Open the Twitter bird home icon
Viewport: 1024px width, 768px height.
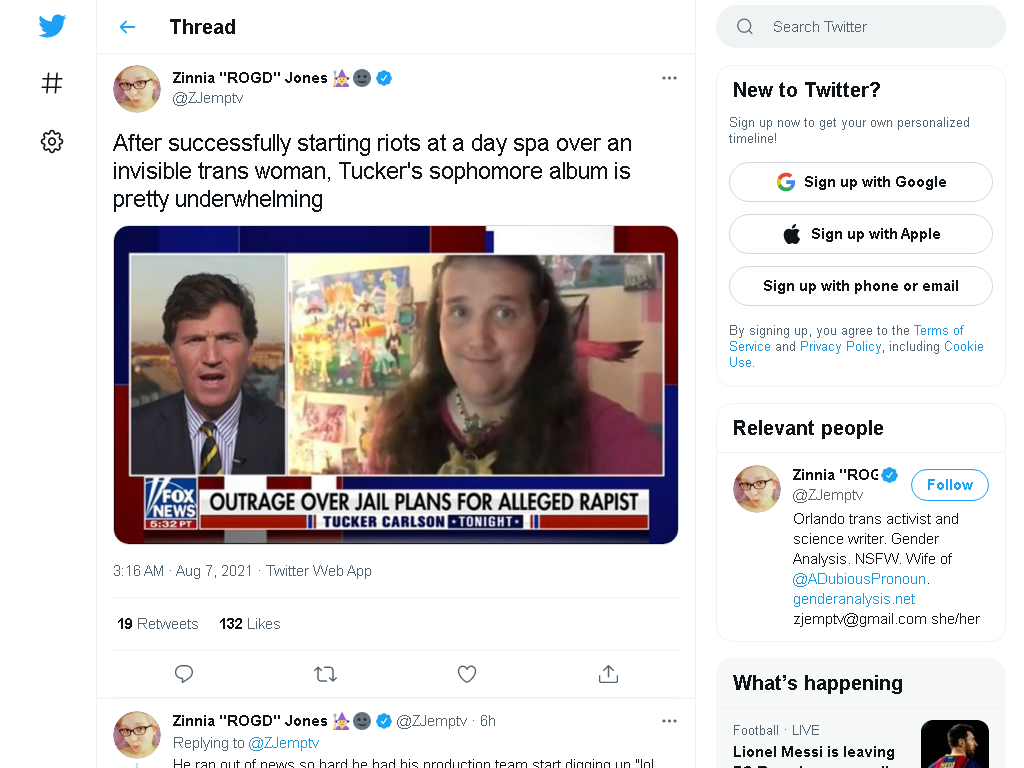(52, 26)
